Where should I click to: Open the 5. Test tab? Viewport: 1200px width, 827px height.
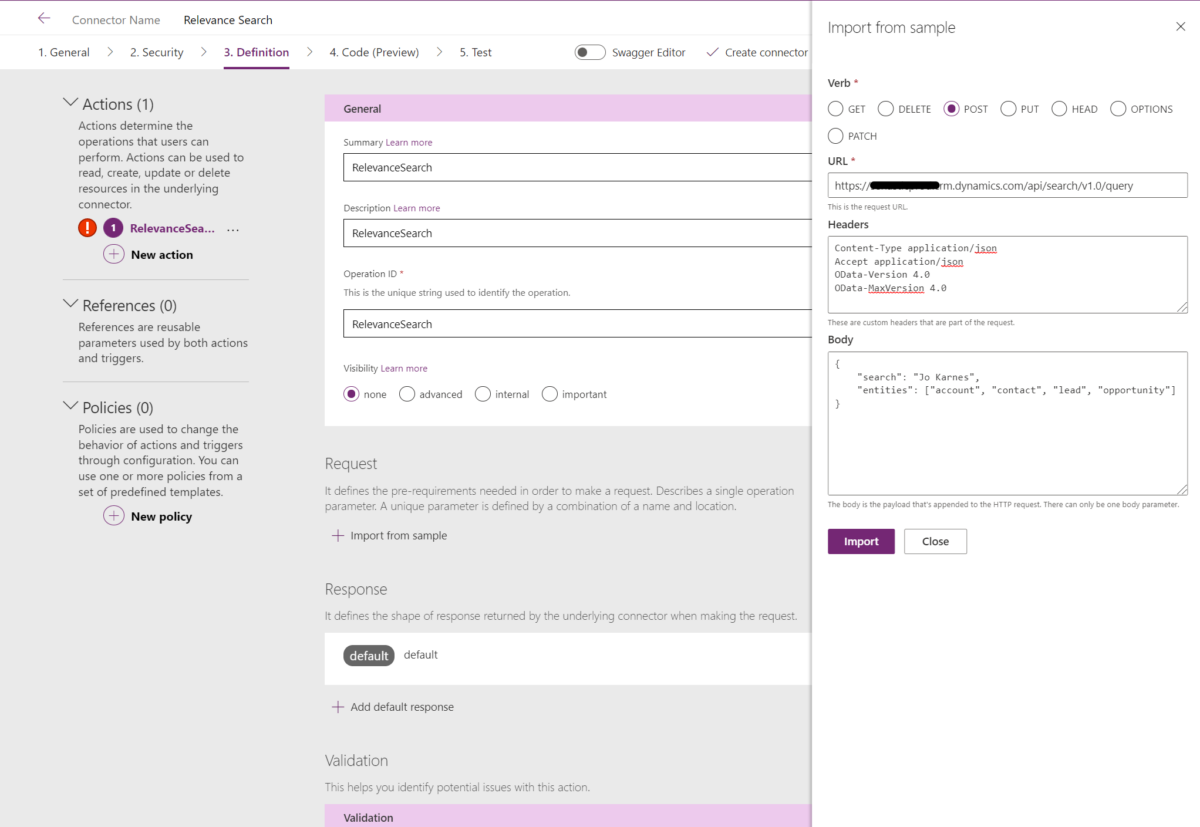coord(475,52)
